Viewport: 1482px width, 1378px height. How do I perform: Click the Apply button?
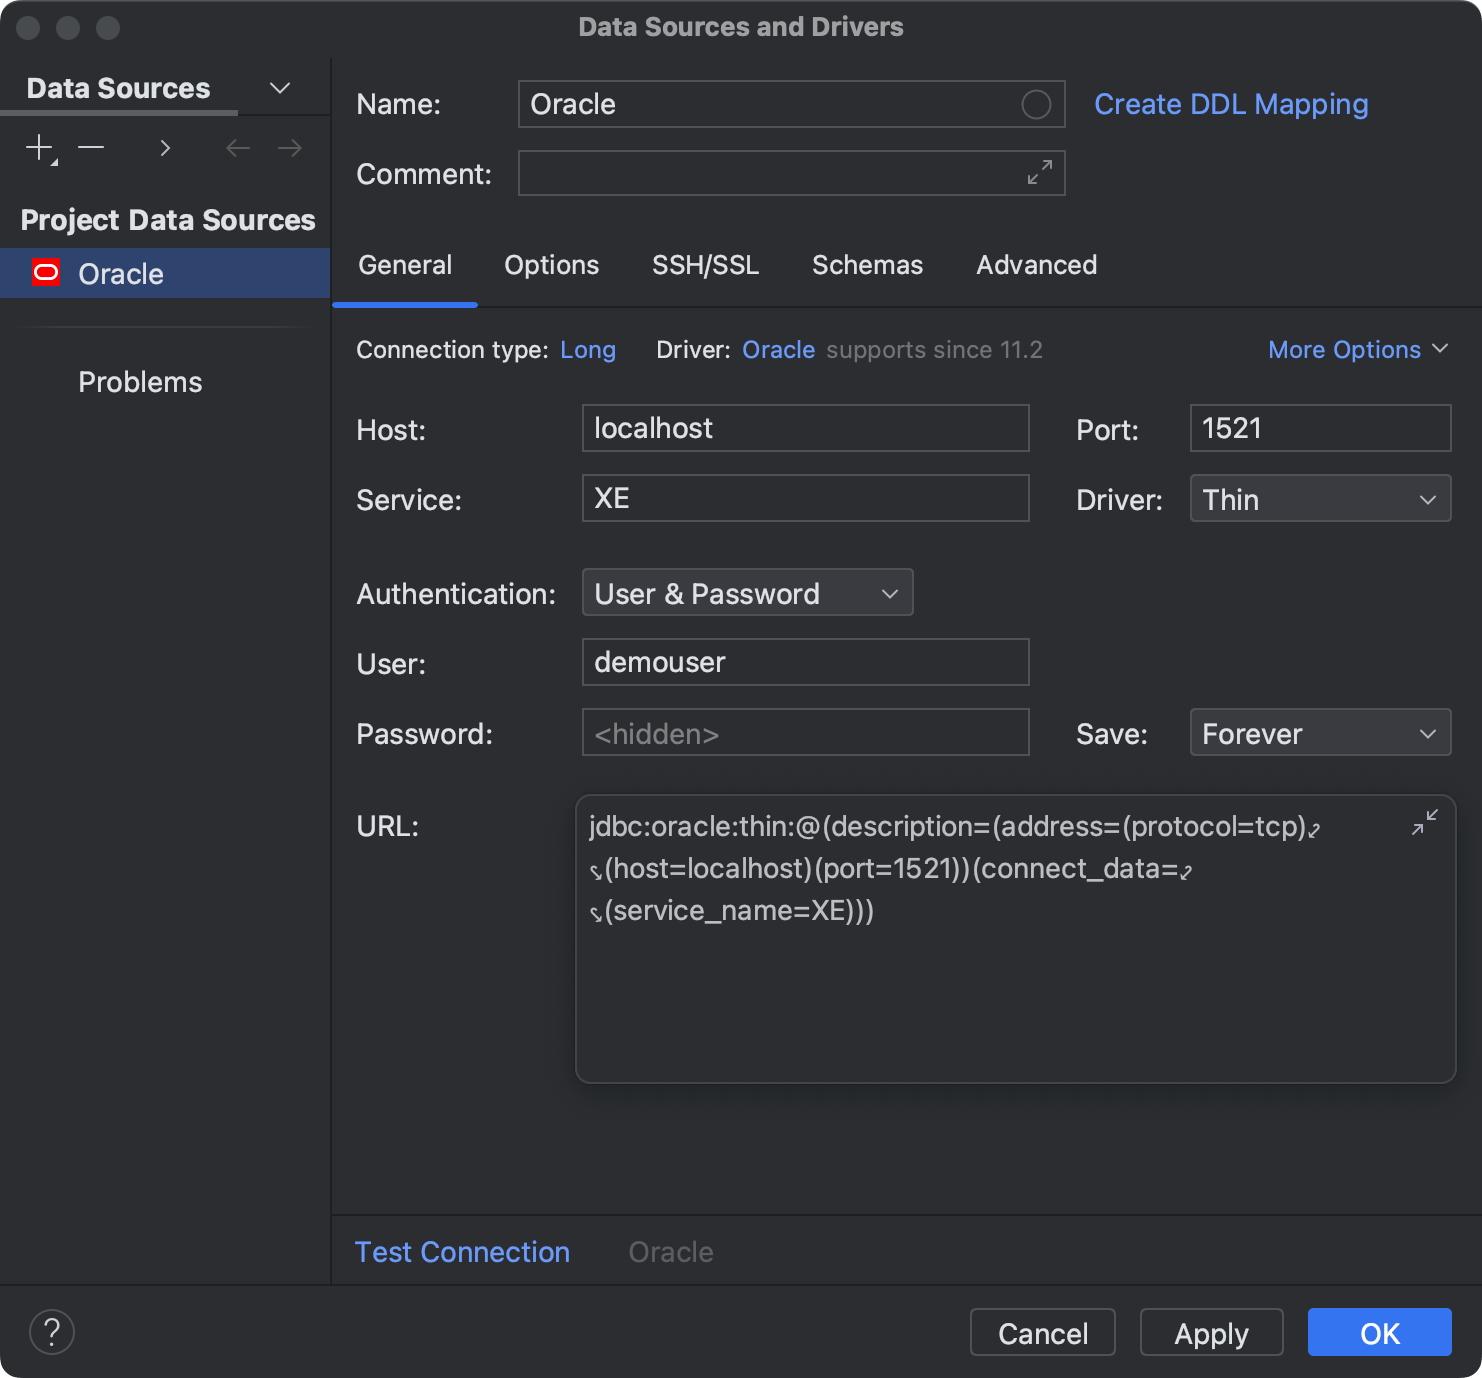pos(1210,1332)
